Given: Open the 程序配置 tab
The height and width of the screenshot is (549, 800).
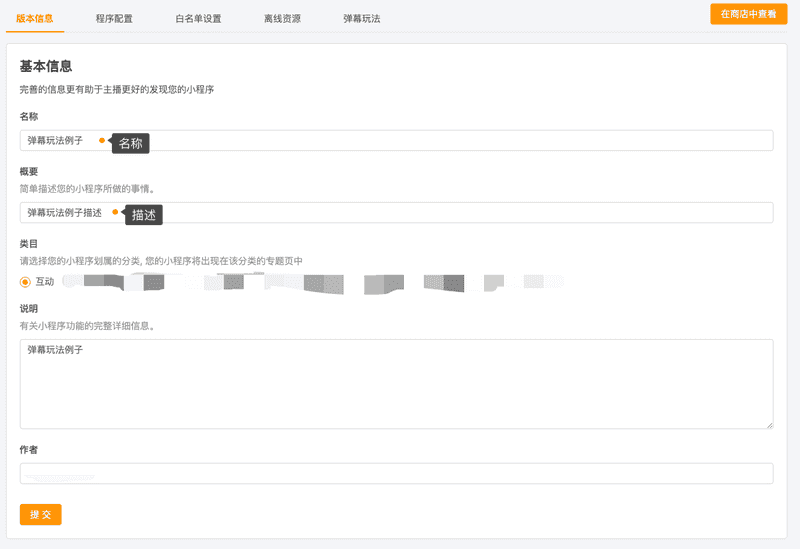Looking at the screenshot, I should (114, 18).
